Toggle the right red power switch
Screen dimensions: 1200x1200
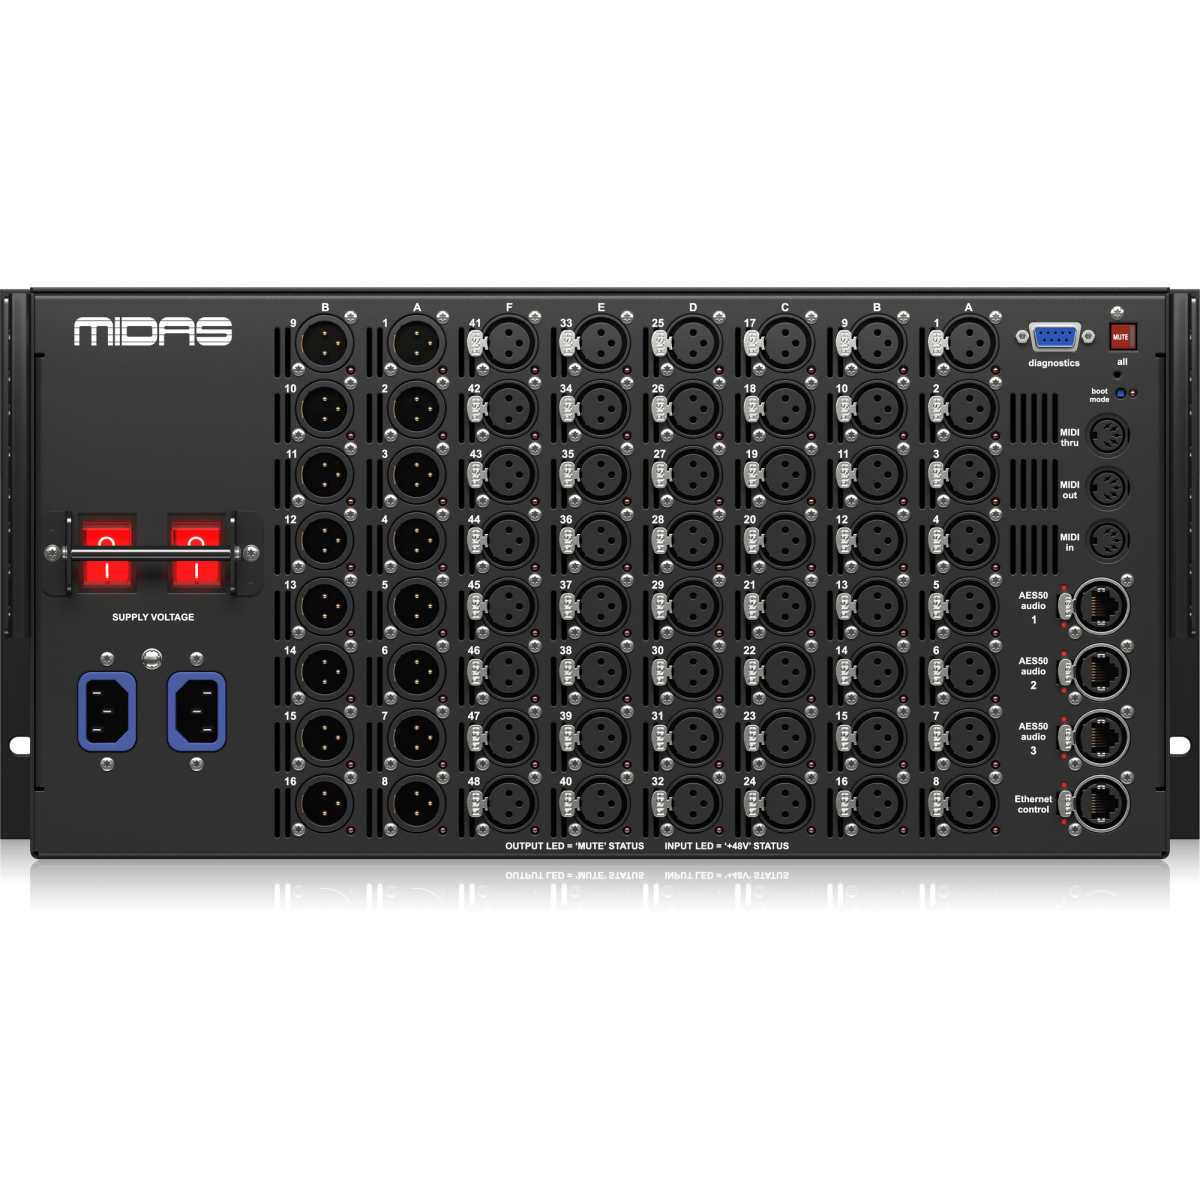195,552
